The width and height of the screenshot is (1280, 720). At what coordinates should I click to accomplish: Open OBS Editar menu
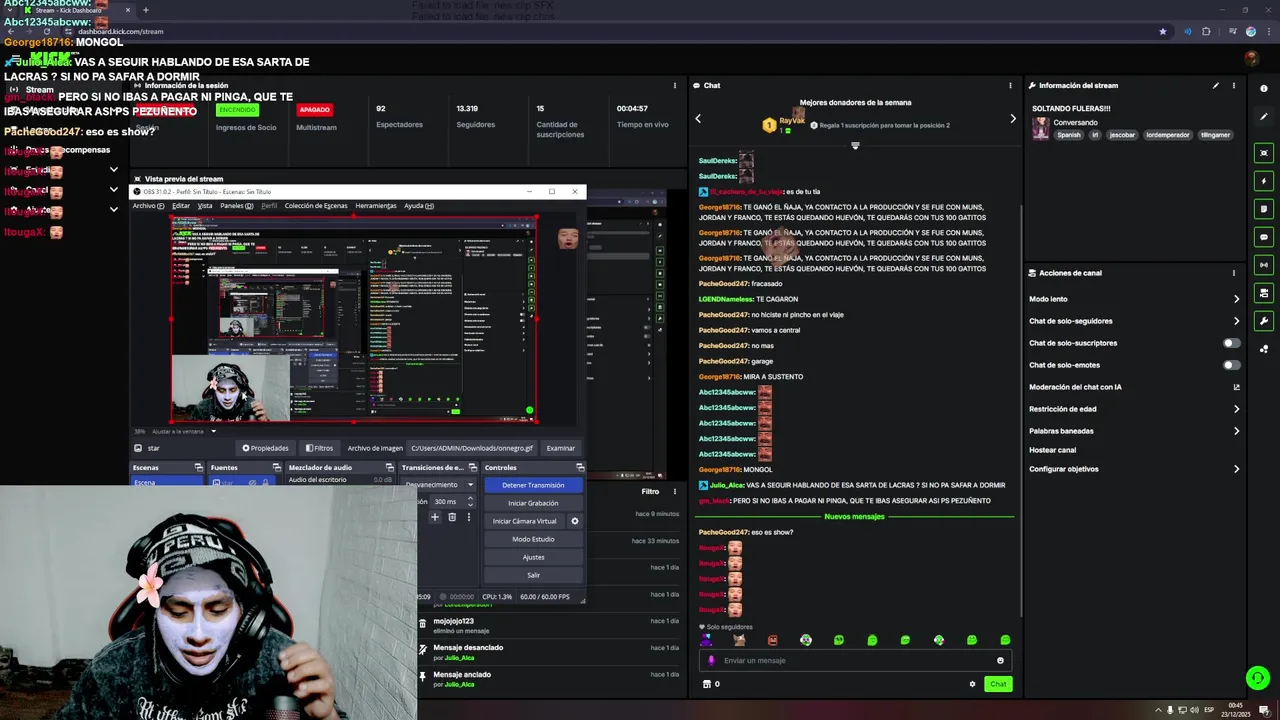click(181, 206)
